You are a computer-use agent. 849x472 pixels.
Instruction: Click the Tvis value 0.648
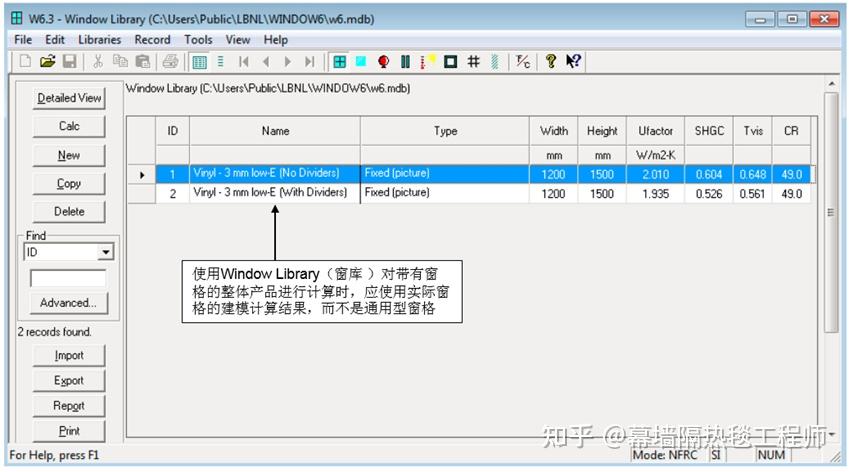click(753, 174)
